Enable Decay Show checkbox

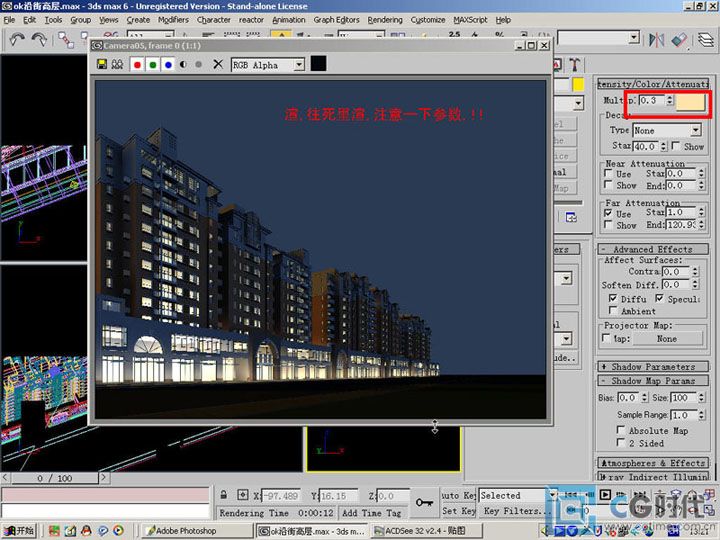(x=675, y=146)
